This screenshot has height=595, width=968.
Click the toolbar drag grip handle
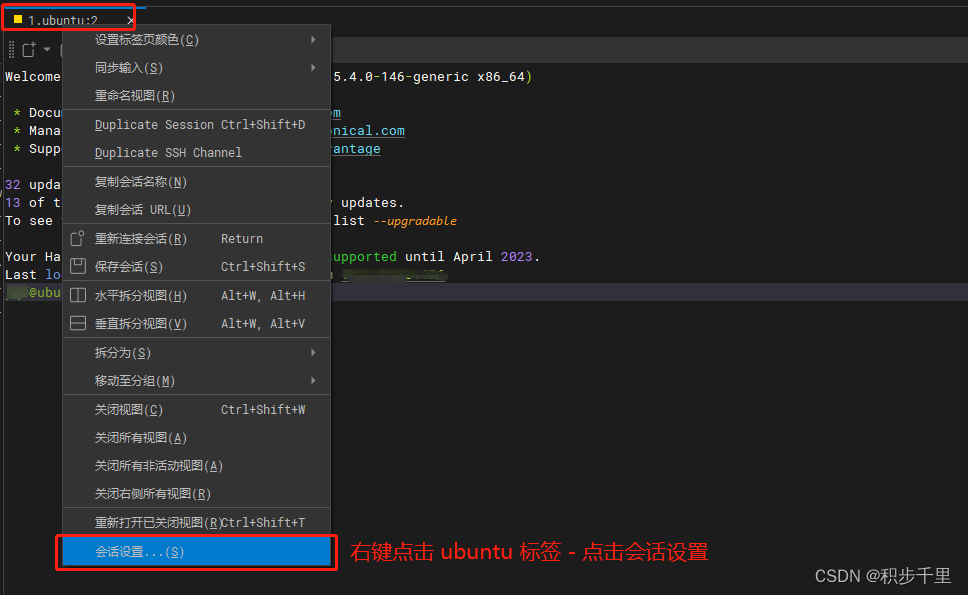pos(11,49)
